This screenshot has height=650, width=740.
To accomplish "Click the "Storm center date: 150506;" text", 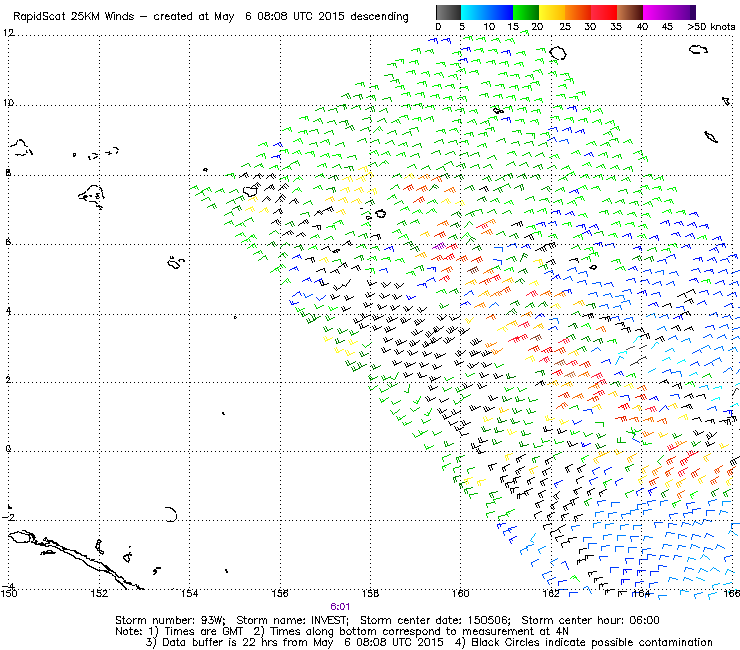I will click(x=435, y=620).
